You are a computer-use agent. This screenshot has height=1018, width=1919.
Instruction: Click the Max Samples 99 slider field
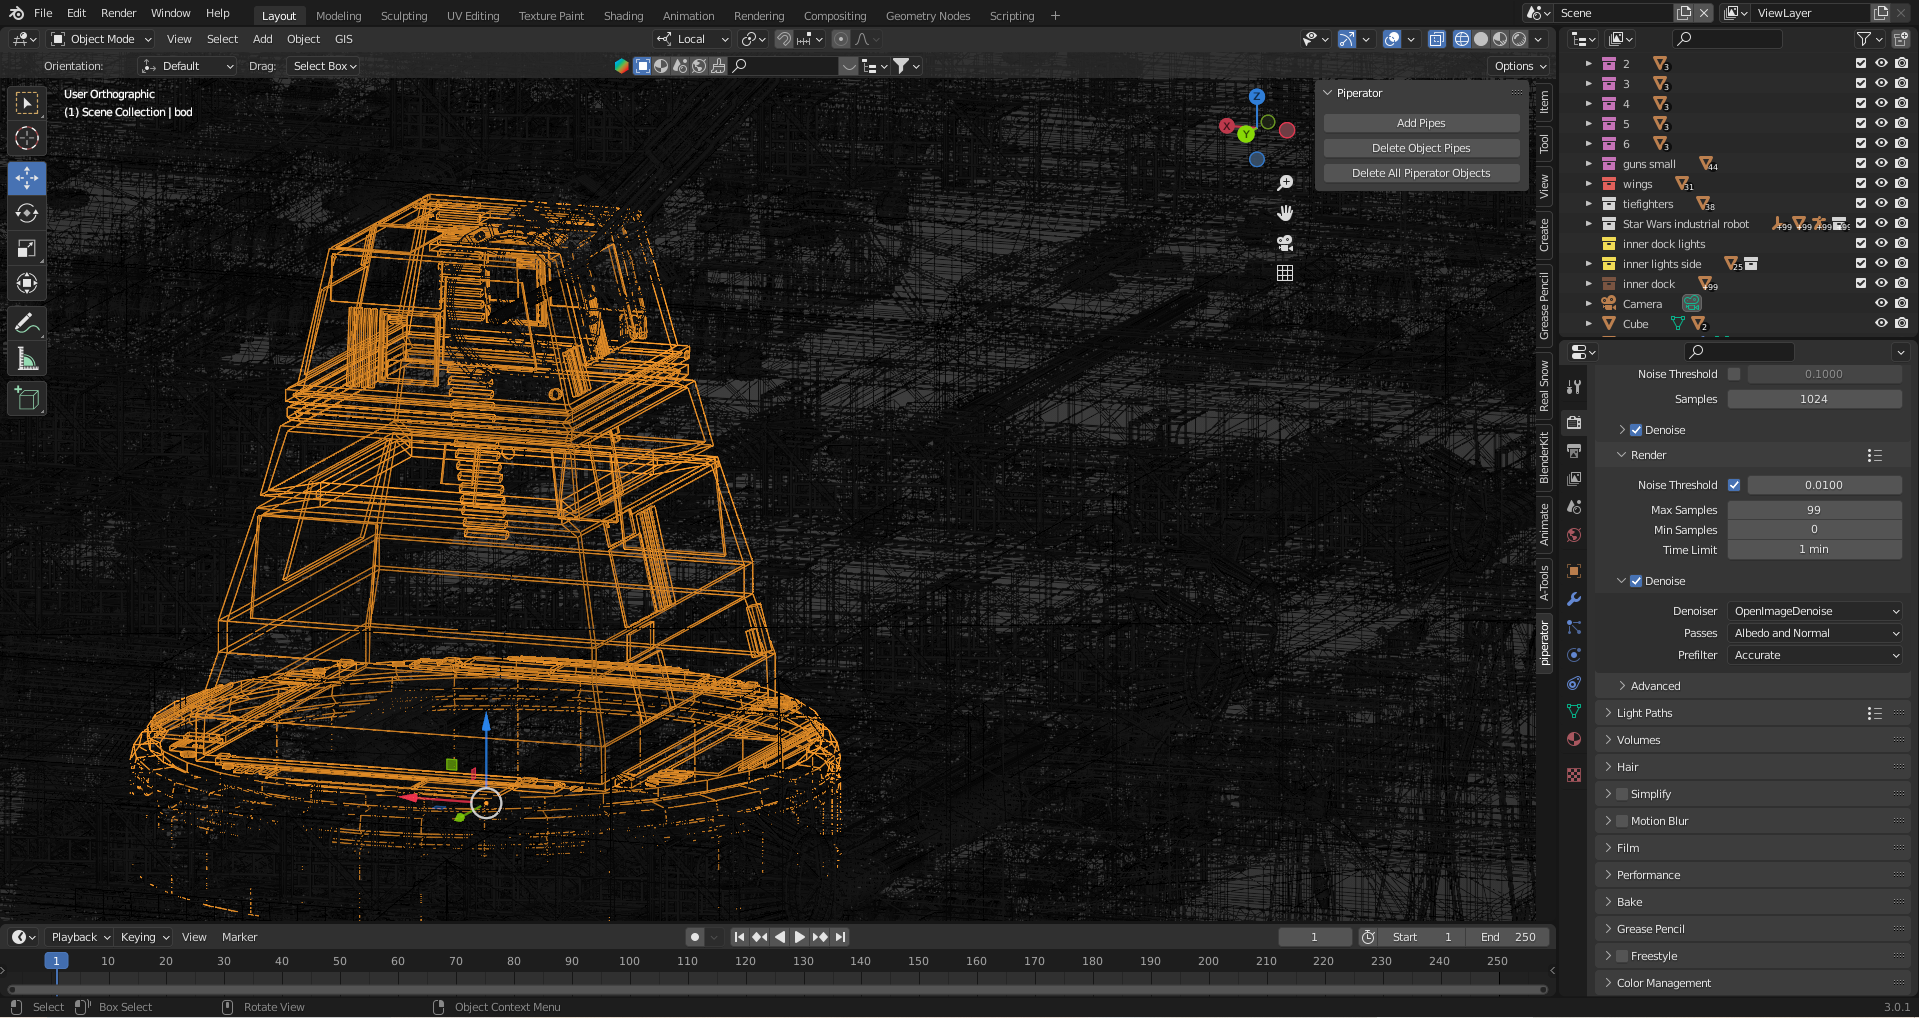tap(1814, 510)
